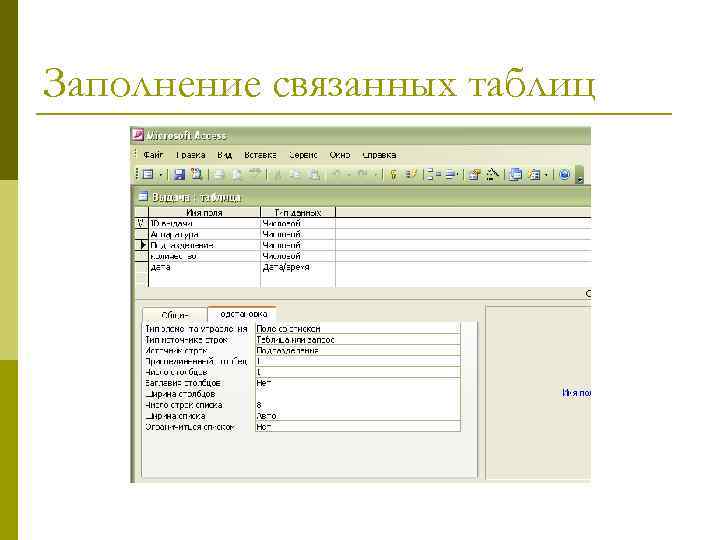The image size is (720, 540).
Task: Click the bound column value field
Action: pyautogui.click(x=357, y=361)
